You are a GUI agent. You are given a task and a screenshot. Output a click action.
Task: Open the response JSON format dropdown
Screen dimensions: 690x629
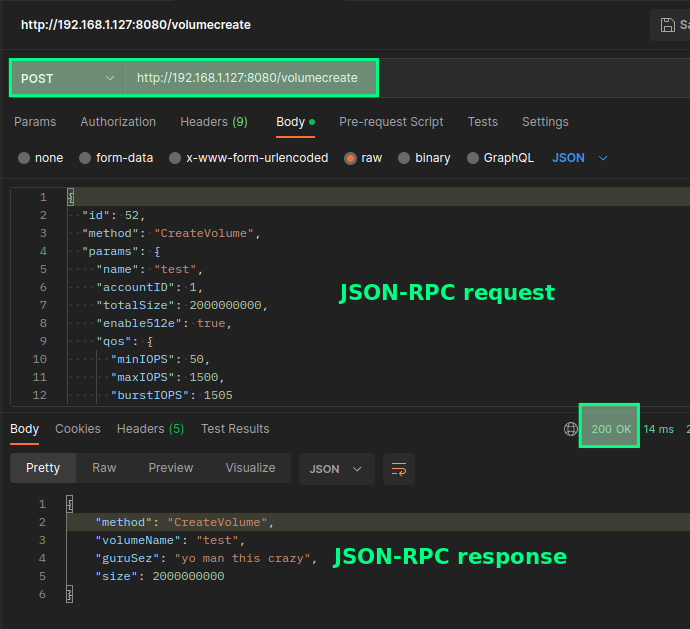(337, 469)
